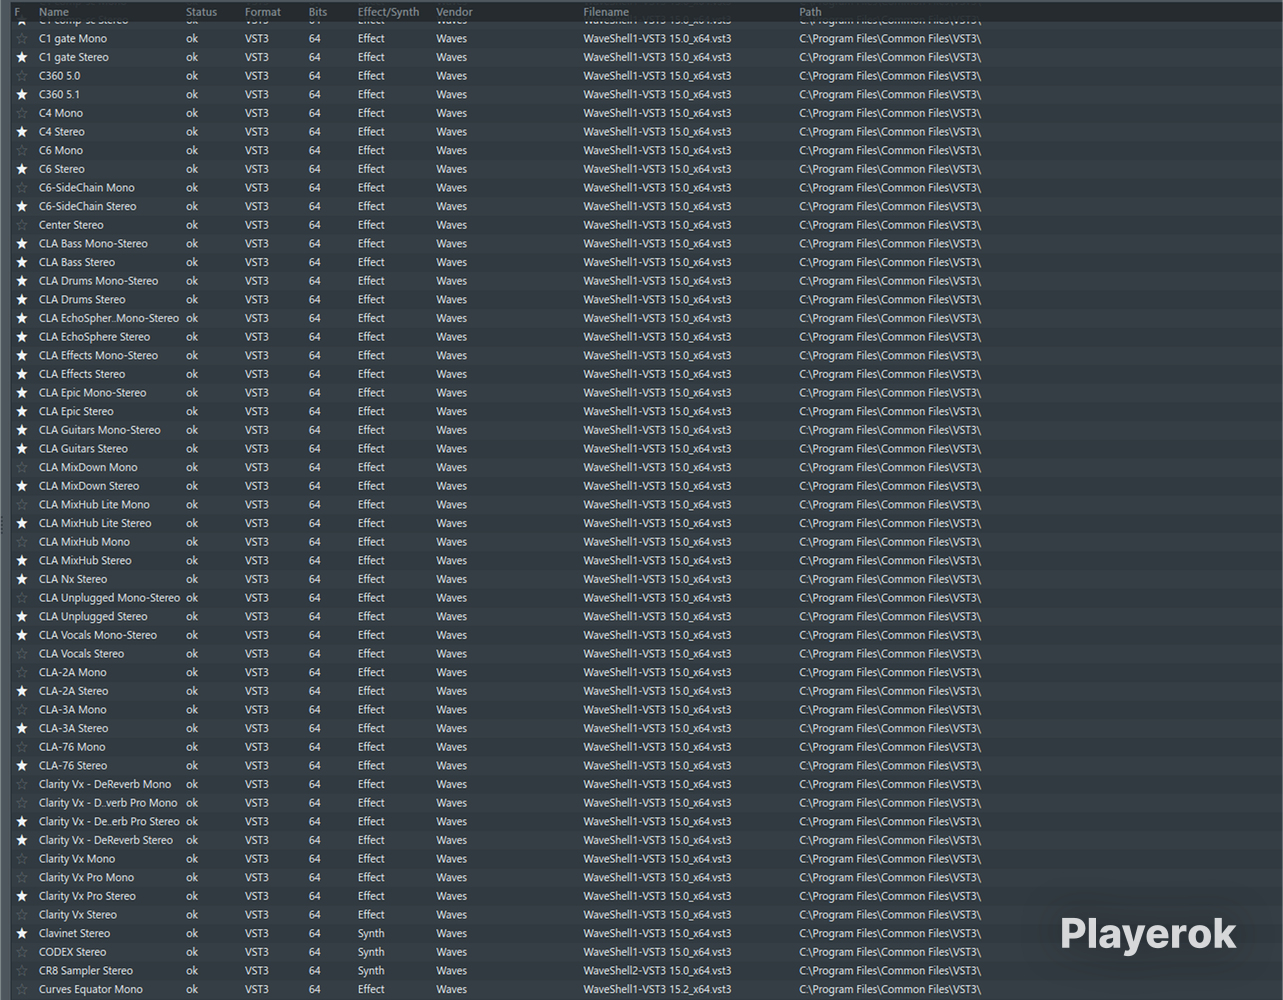Select the 'C4 Mono' plugin name
The height and width of the screenshot is (1000, 1283).
point(61,113)
